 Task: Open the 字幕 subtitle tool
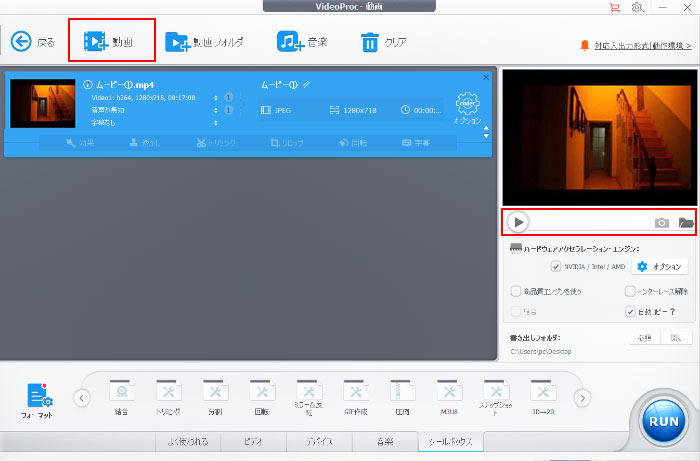(x=416, y=143)
